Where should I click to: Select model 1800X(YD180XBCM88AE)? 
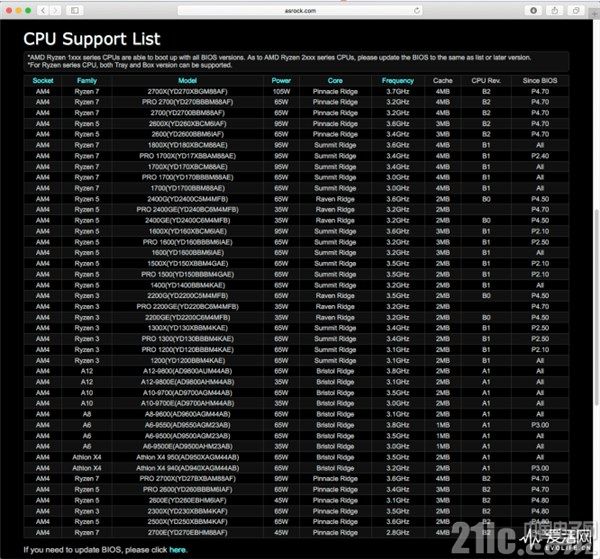coord(188,145)
